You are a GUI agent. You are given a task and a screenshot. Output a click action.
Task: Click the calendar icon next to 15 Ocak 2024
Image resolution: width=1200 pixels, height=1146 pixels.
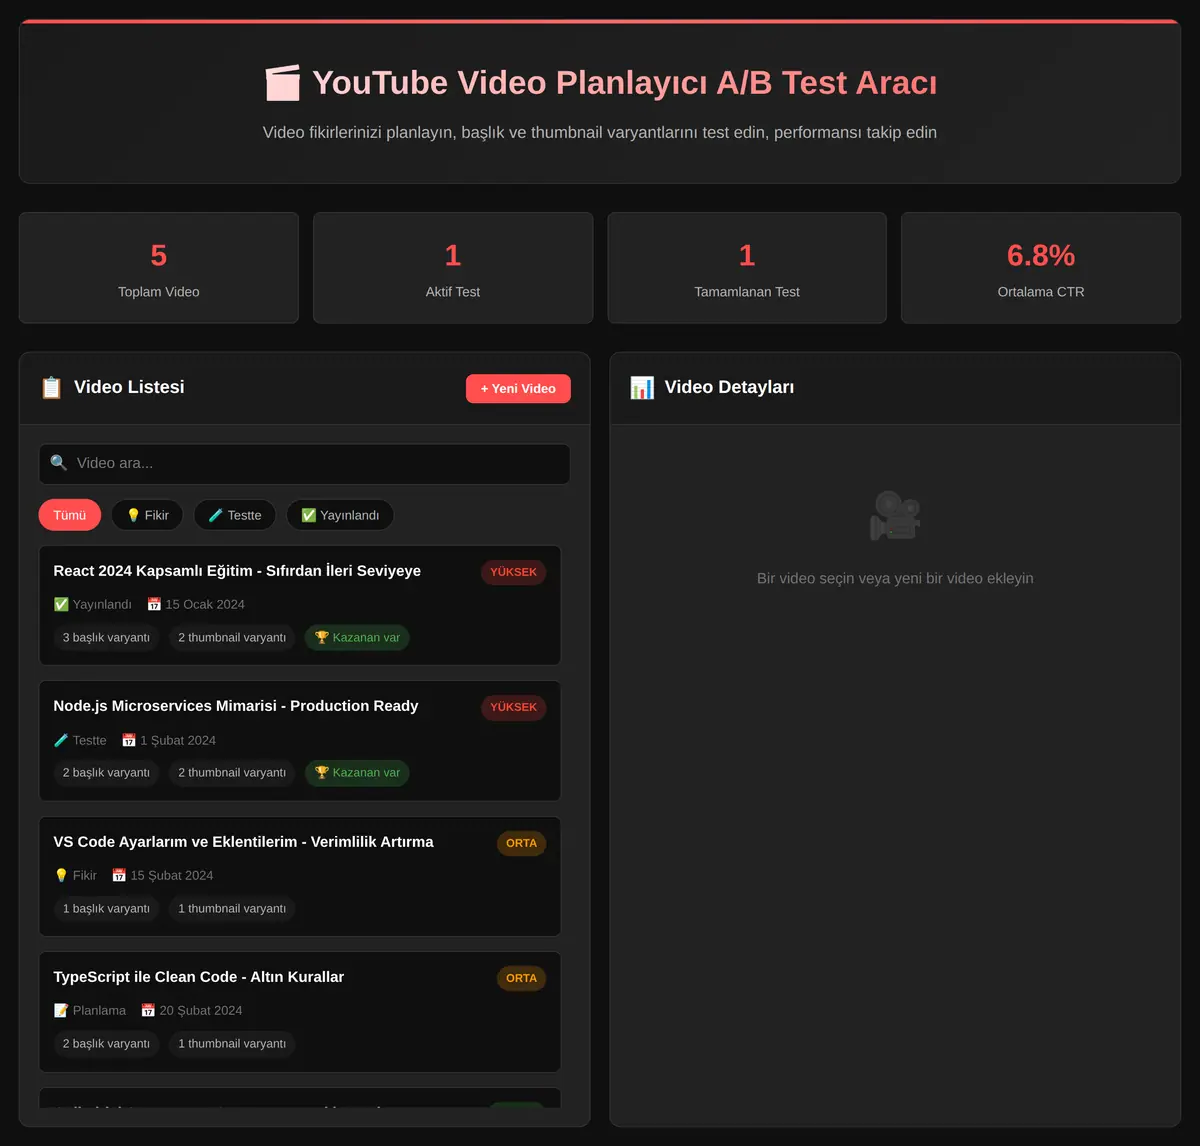(x=154, y=604)
